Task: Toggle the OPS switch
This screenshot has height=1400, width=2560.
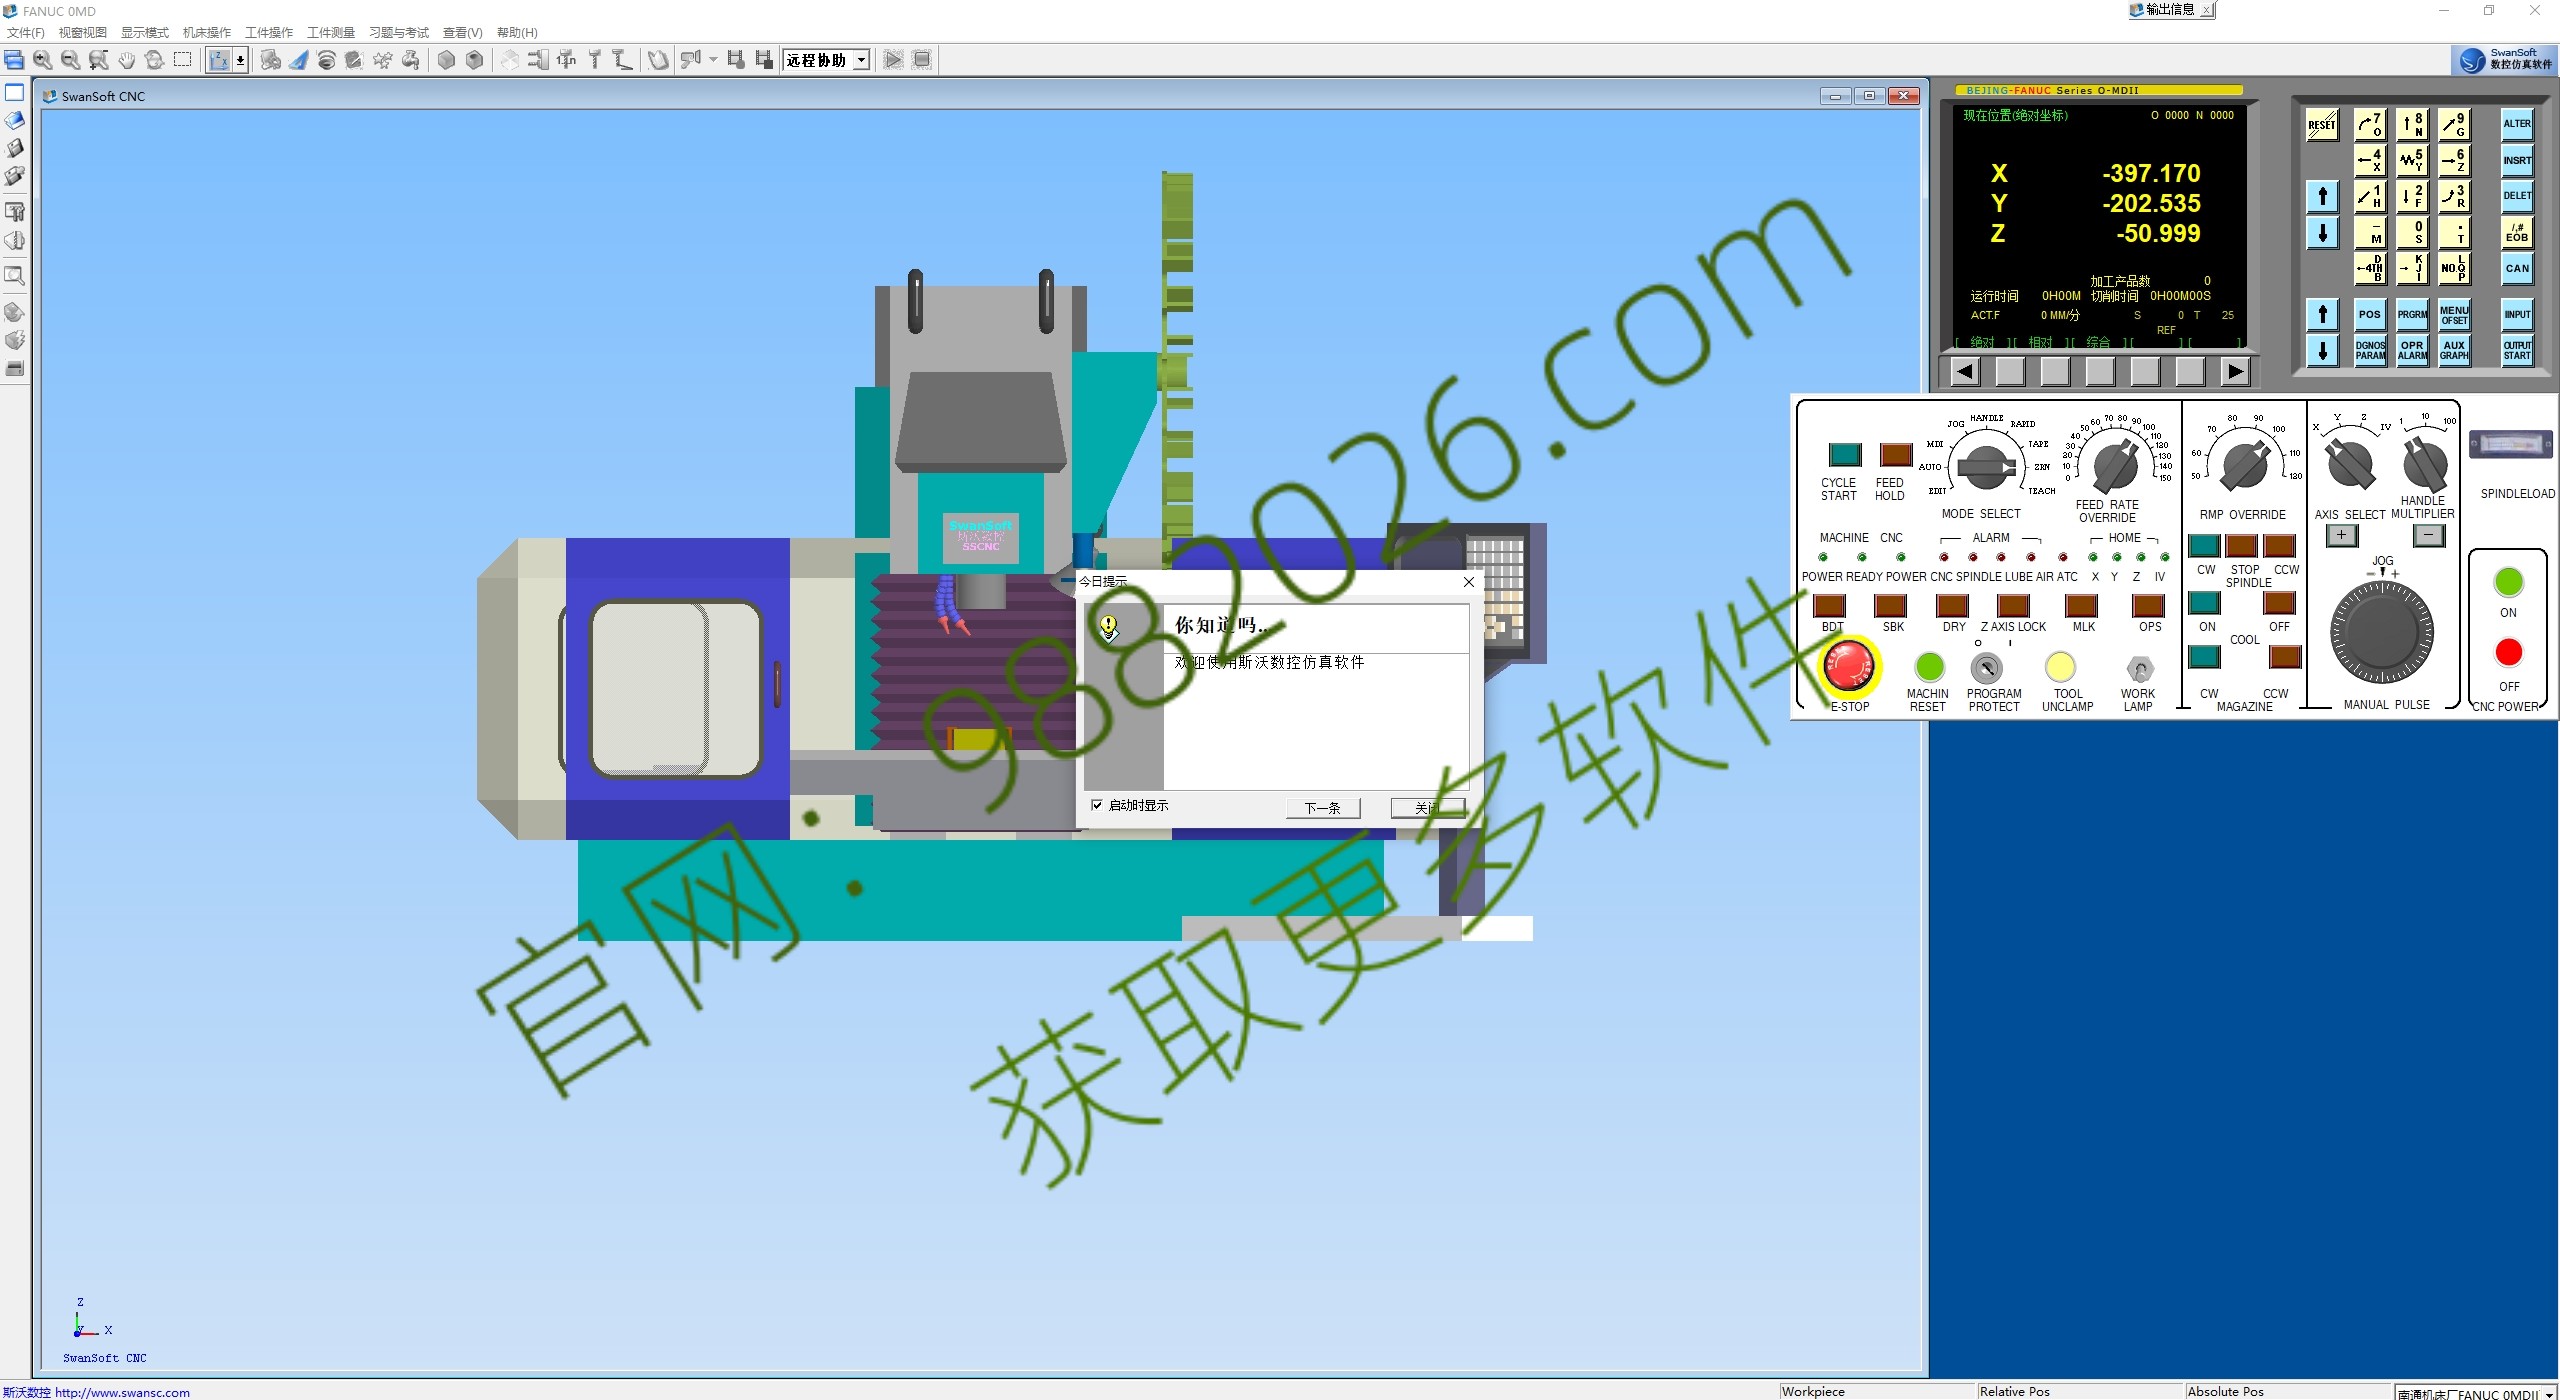Action: (x=2148, y=605)
